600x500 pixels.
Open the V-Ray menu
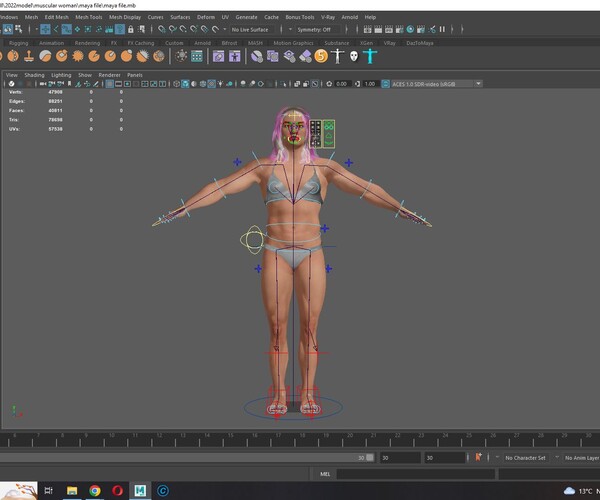click(328, 17)
